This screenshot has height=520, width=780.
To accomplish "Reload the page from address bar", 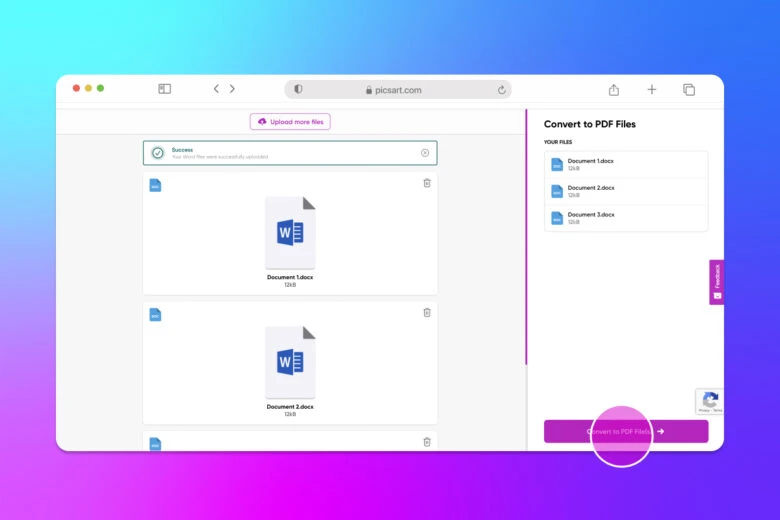I will pyautogui.click(x=501, y=90).
